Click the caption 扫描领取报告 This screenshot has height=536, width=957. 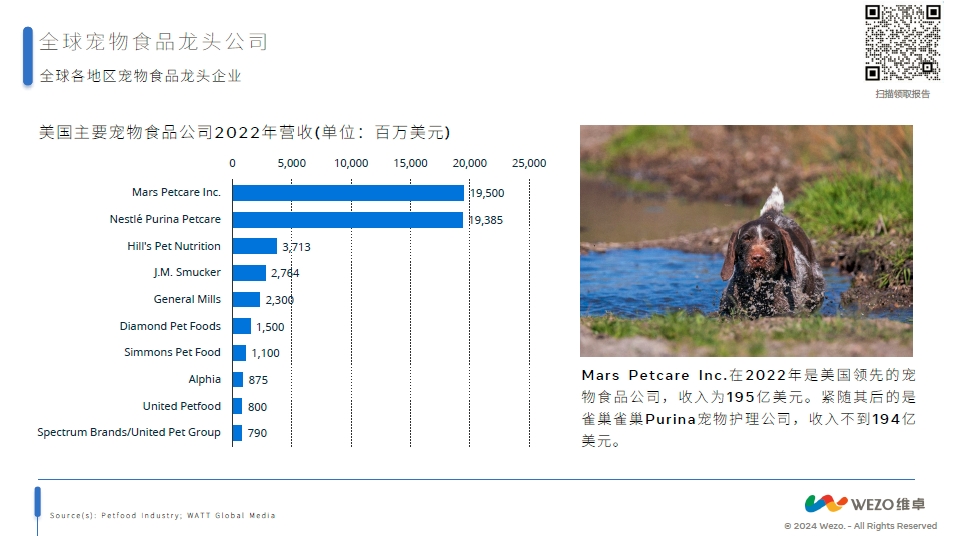pos(903,93)
